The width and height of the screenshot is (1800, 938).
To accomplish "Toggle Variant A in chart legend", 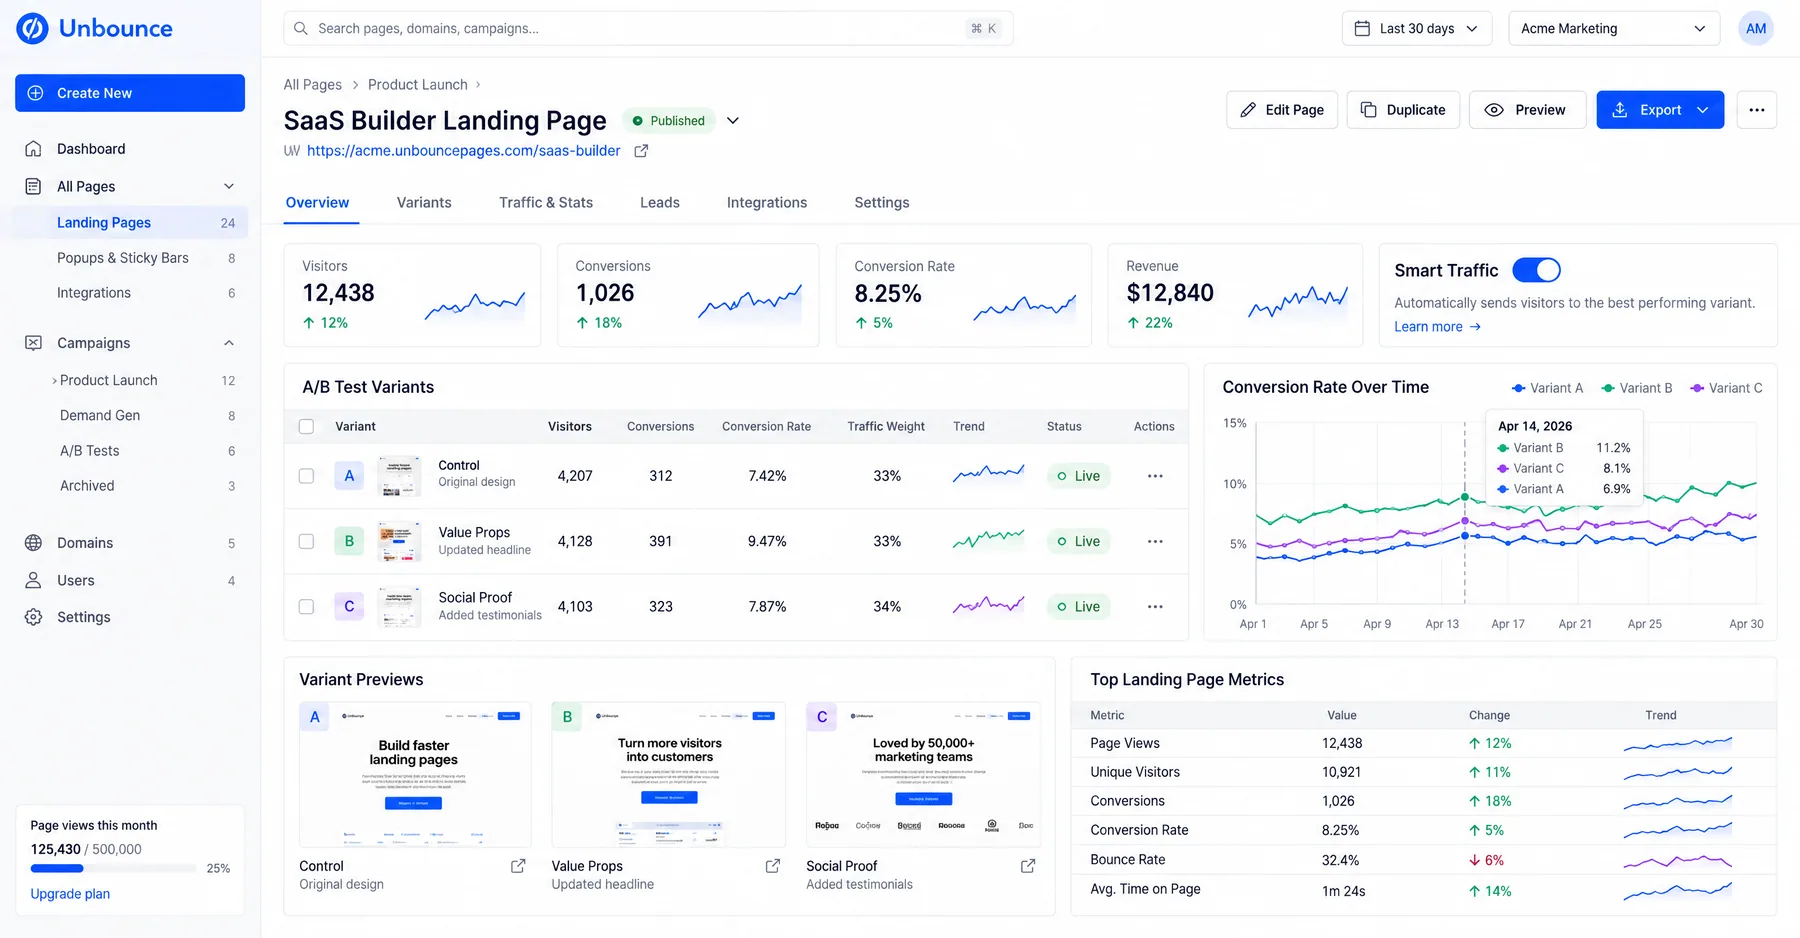I will (1547, 388).
